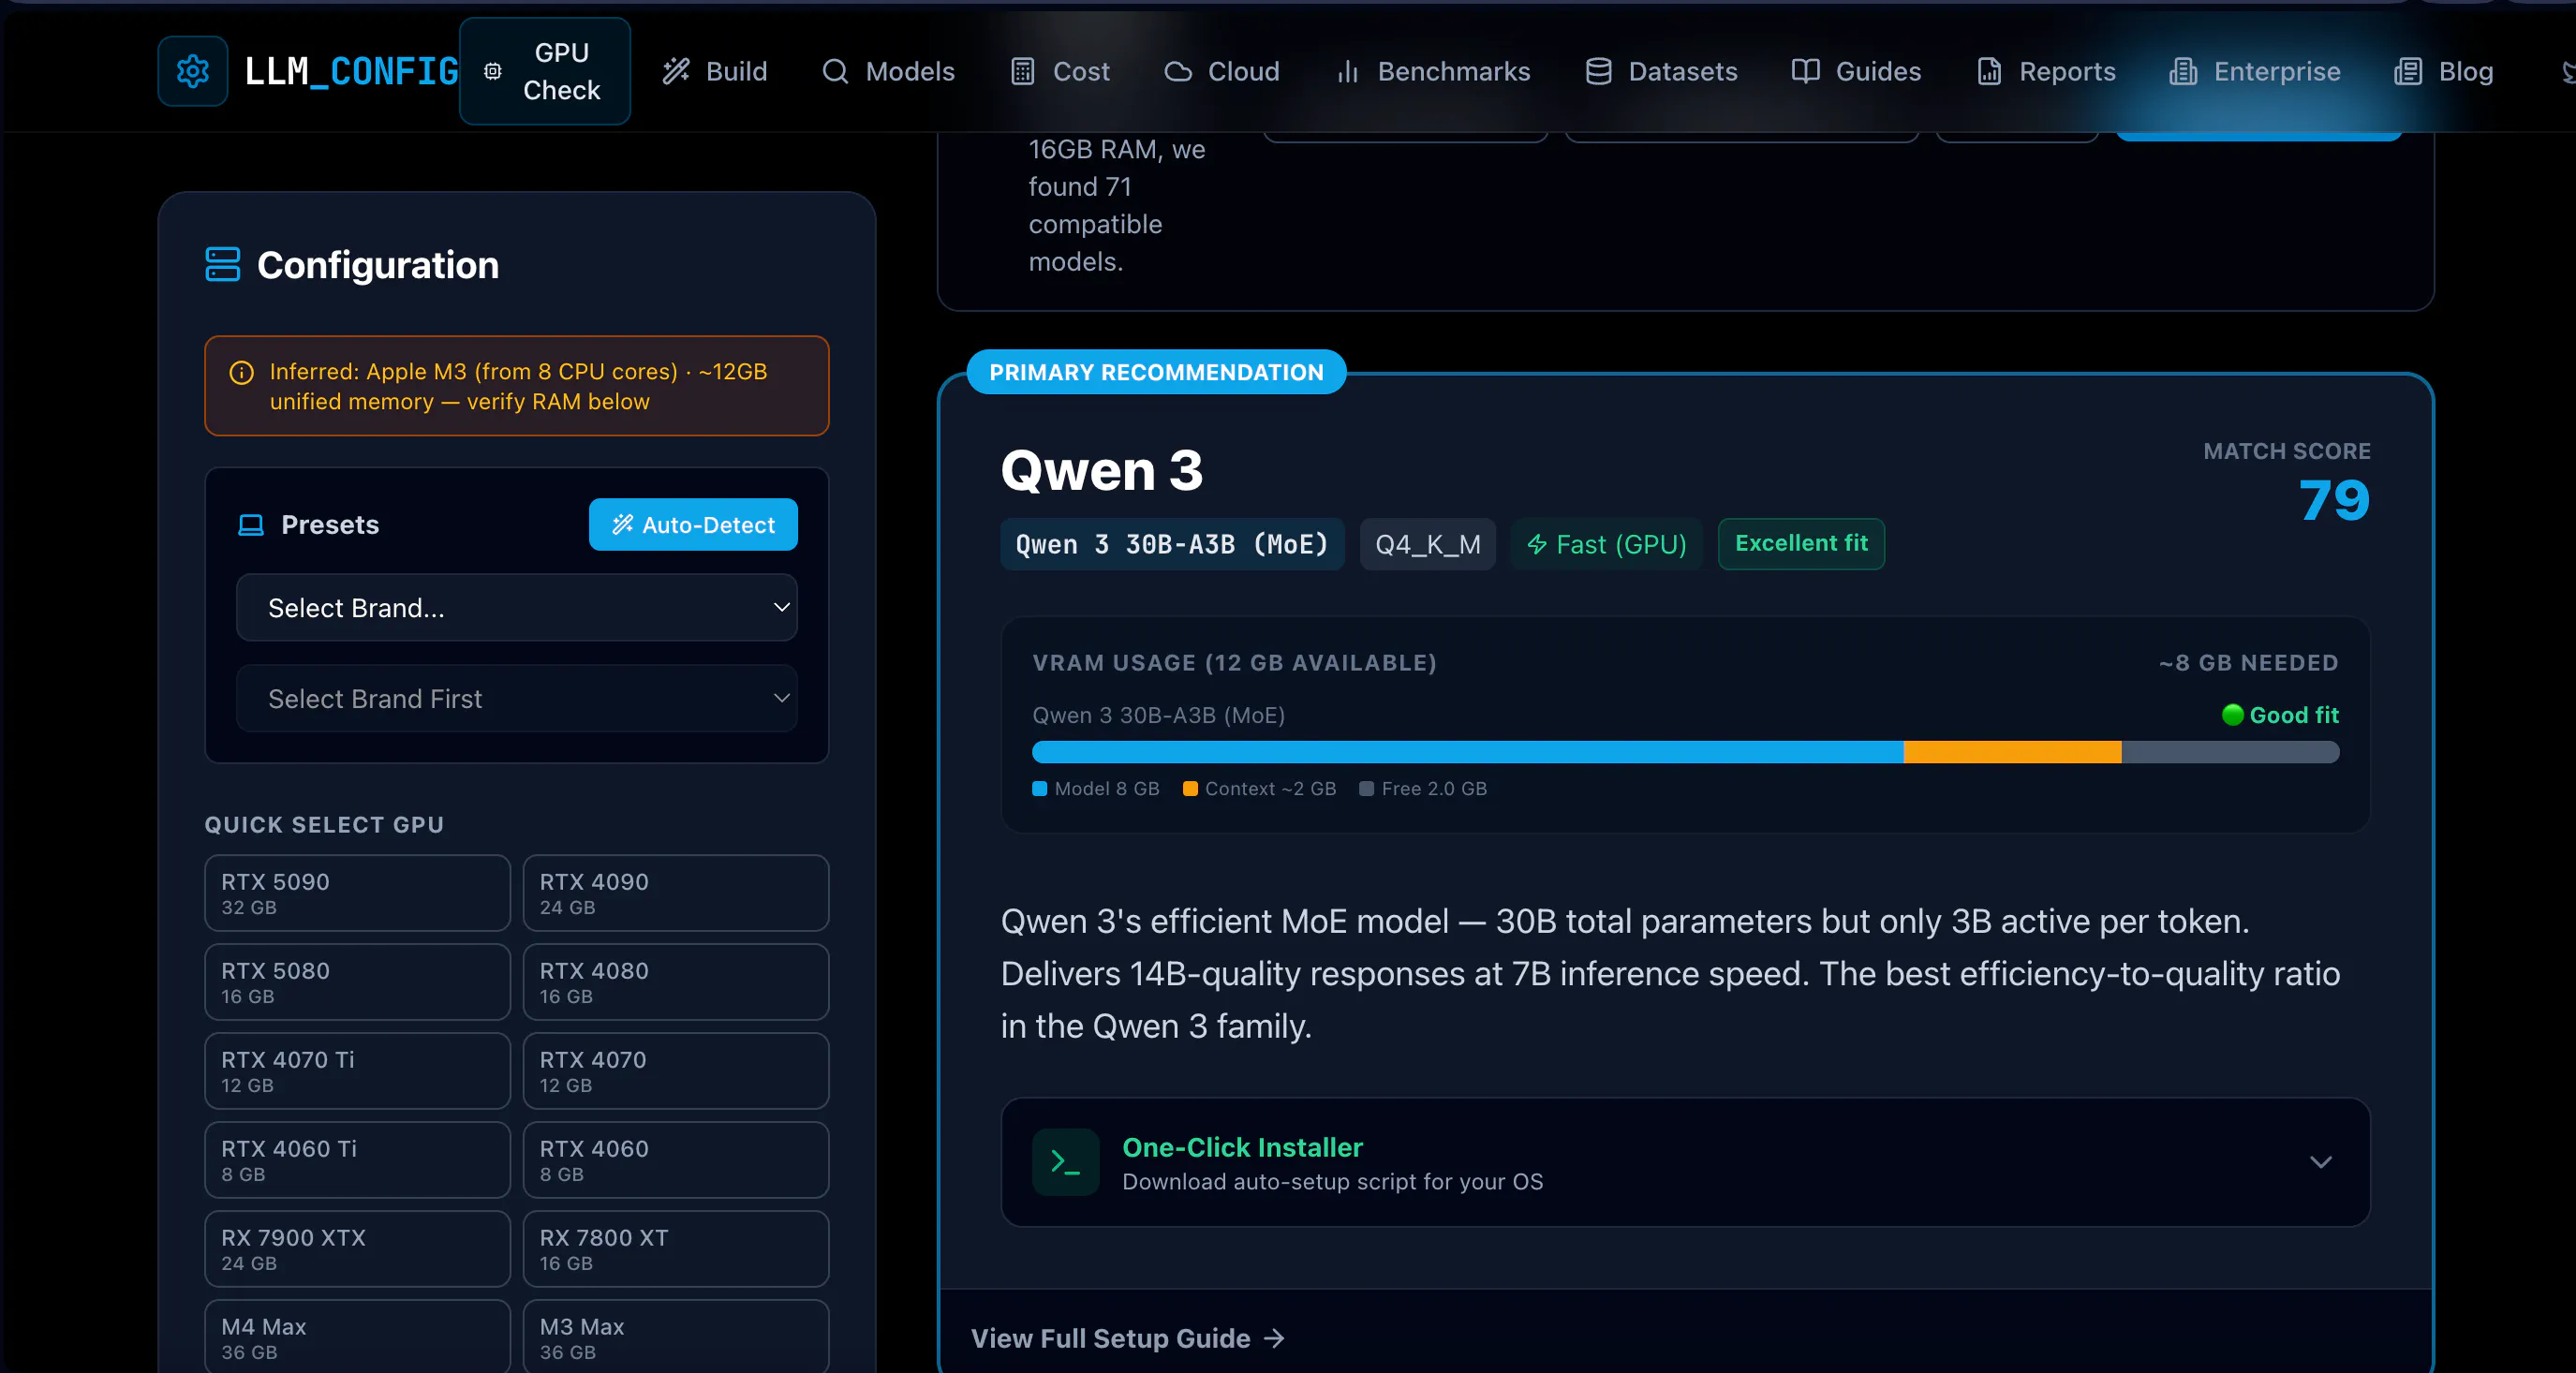Choose RTX 4080 16 GB quick select
2576x1373 pixels.
click(676, 982)
